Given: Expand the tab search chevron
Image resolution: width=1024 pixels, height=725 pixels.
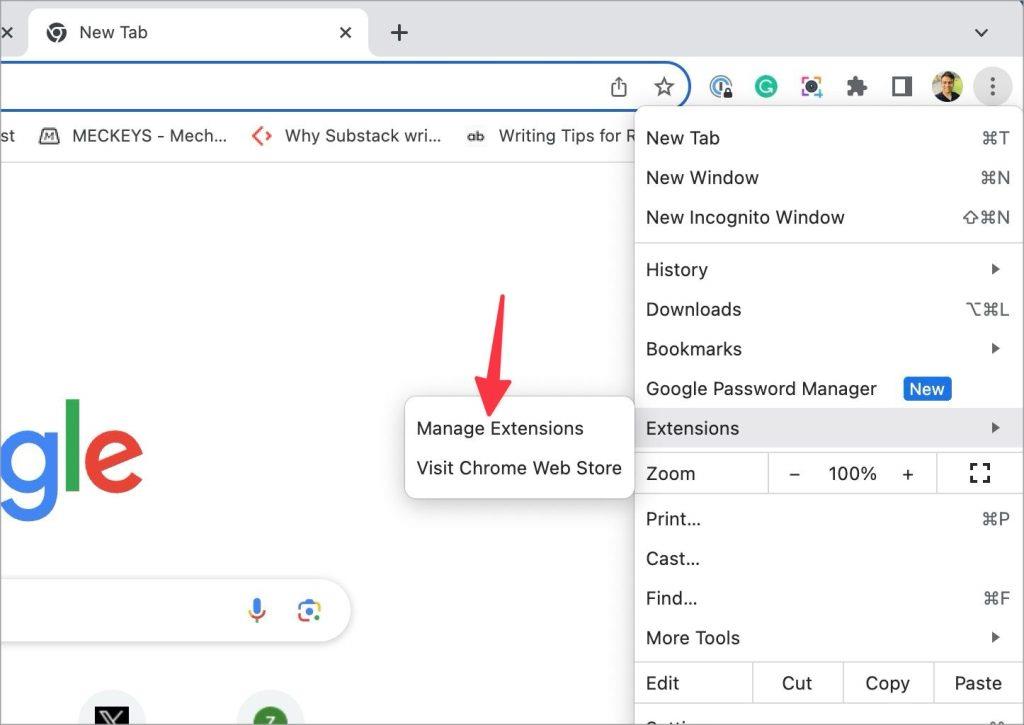Looking at the screenshot, I should [x=981, y=33].
